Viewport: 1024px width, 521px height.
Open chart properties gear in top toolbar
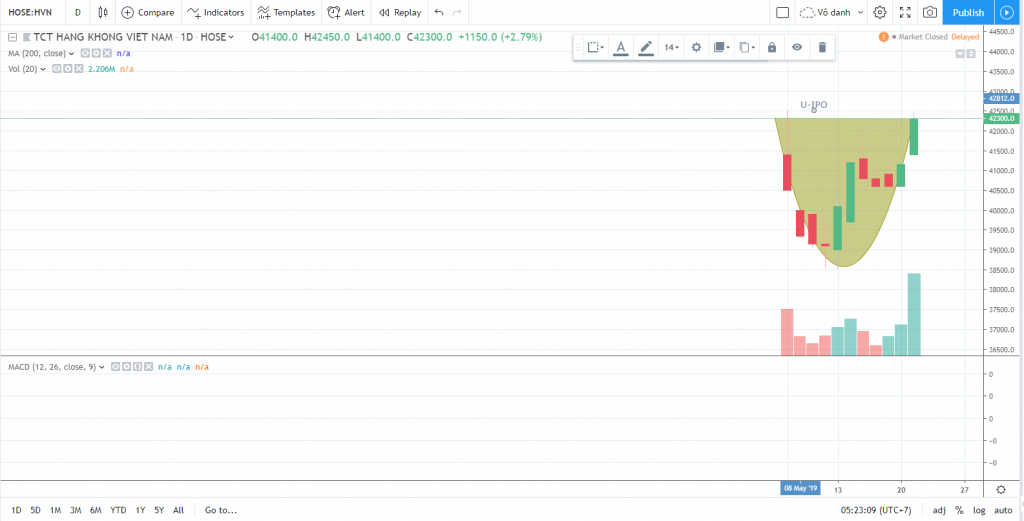click(x=880, y=12)
